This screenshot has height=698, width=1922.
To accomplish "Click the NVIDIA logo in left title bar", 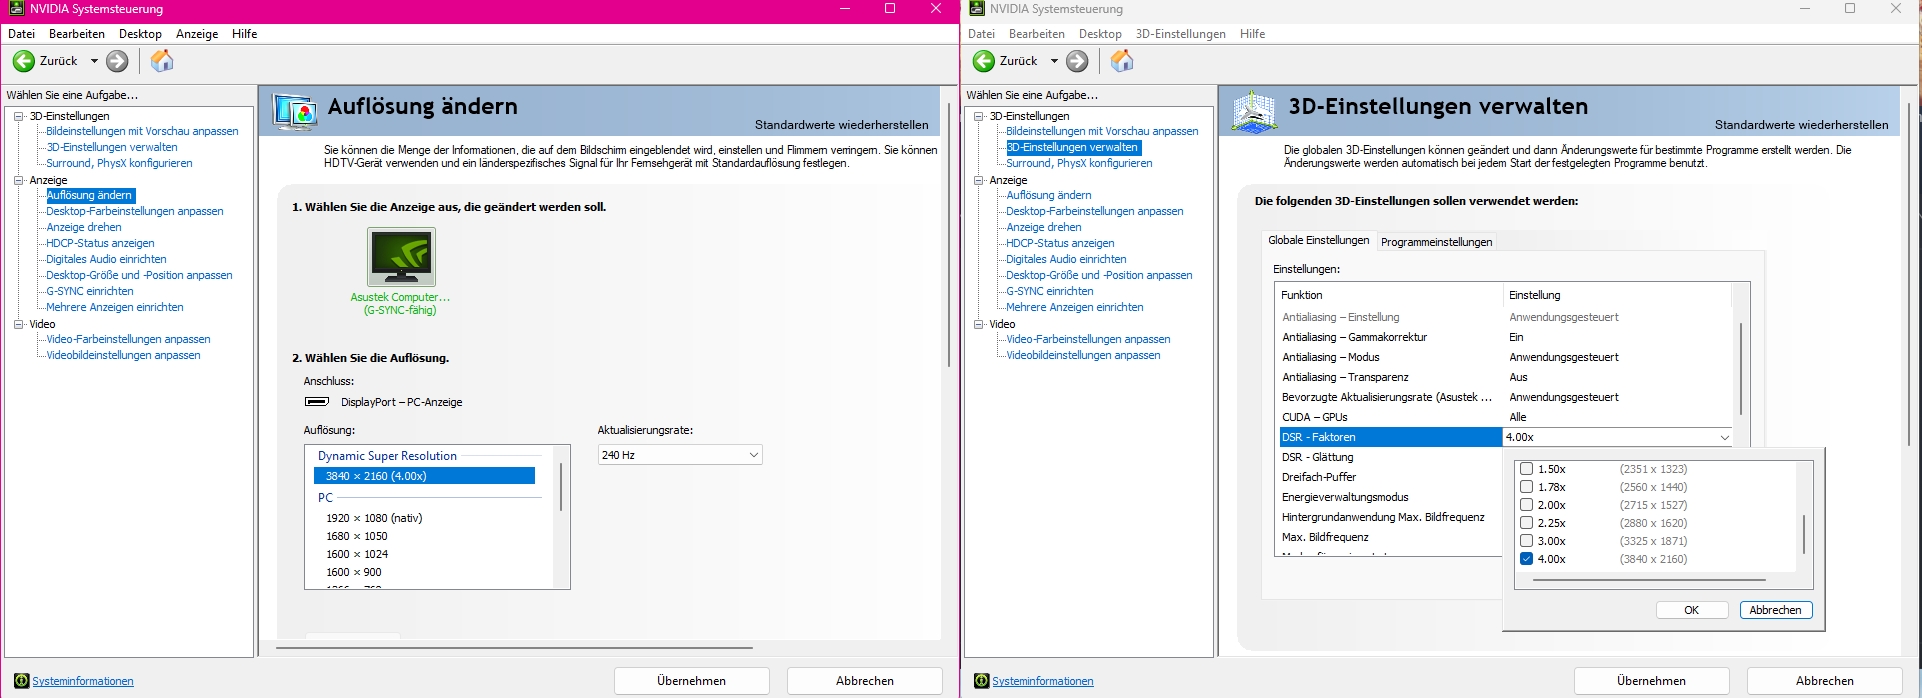I will coord(16,9).
